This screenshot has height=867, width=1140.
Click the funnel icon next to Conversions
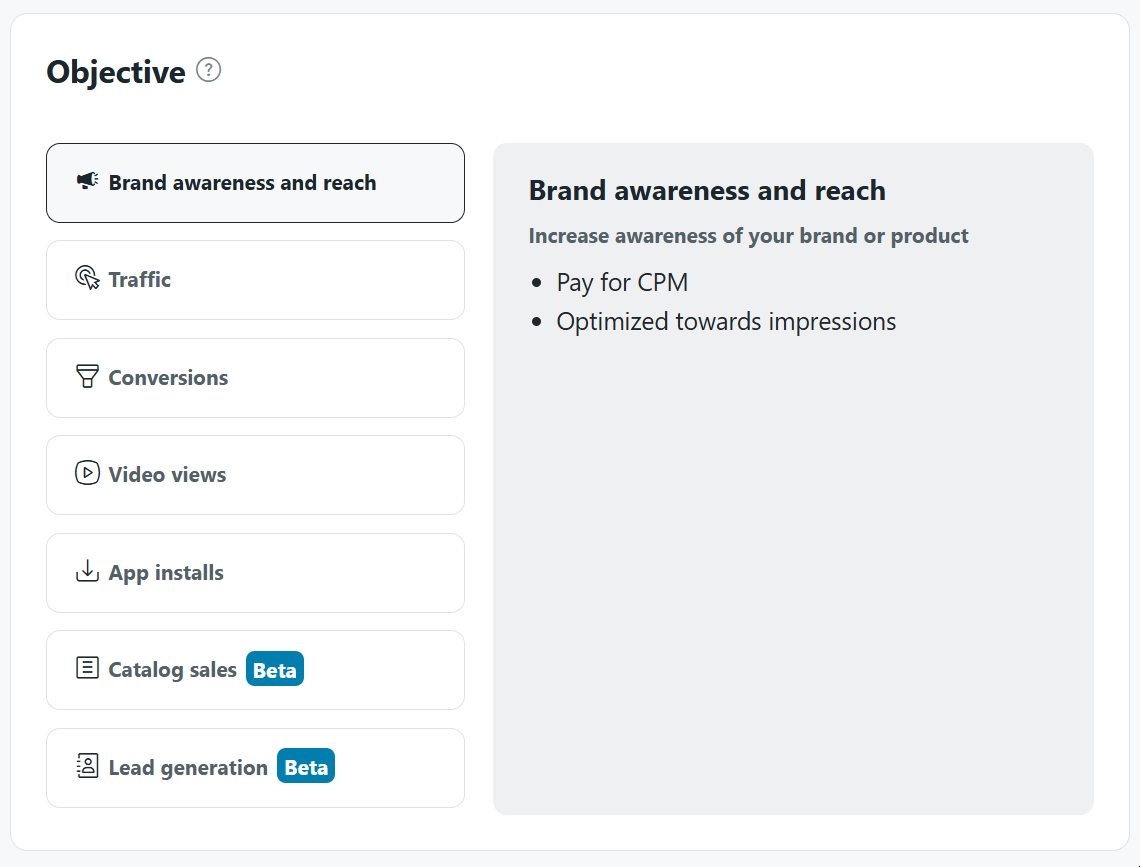tap(87, 376)
